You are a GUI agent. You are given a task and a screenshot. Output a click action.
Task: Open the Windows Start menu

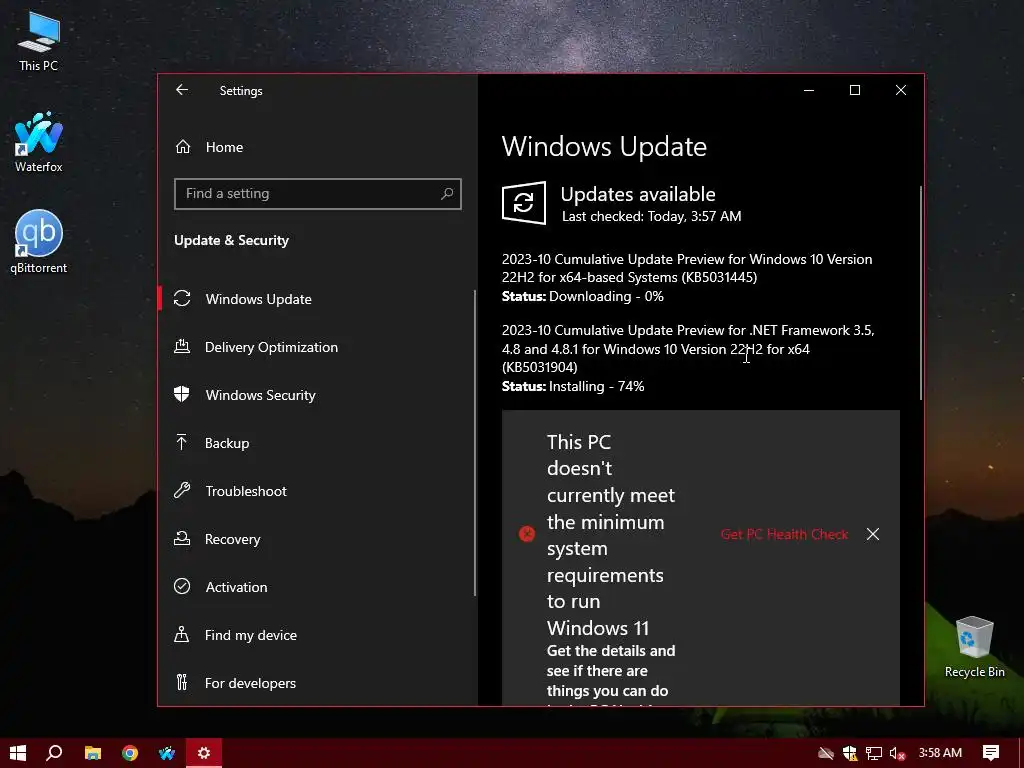tap(18, 753)
